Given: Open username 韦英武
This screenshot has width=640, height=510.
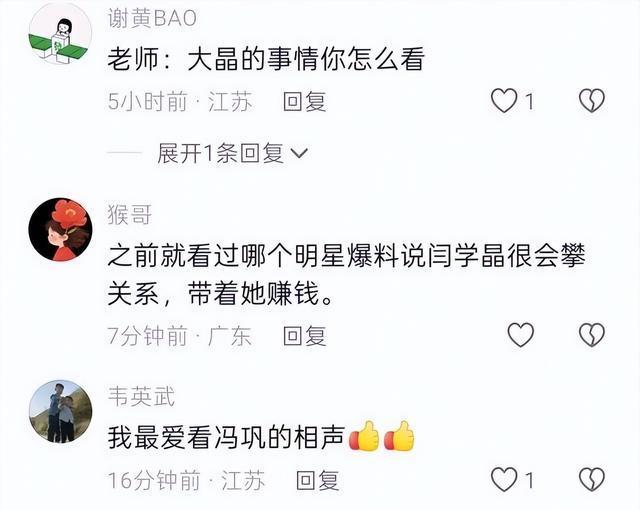Looking at the screenshot, I should coord(141,397).
